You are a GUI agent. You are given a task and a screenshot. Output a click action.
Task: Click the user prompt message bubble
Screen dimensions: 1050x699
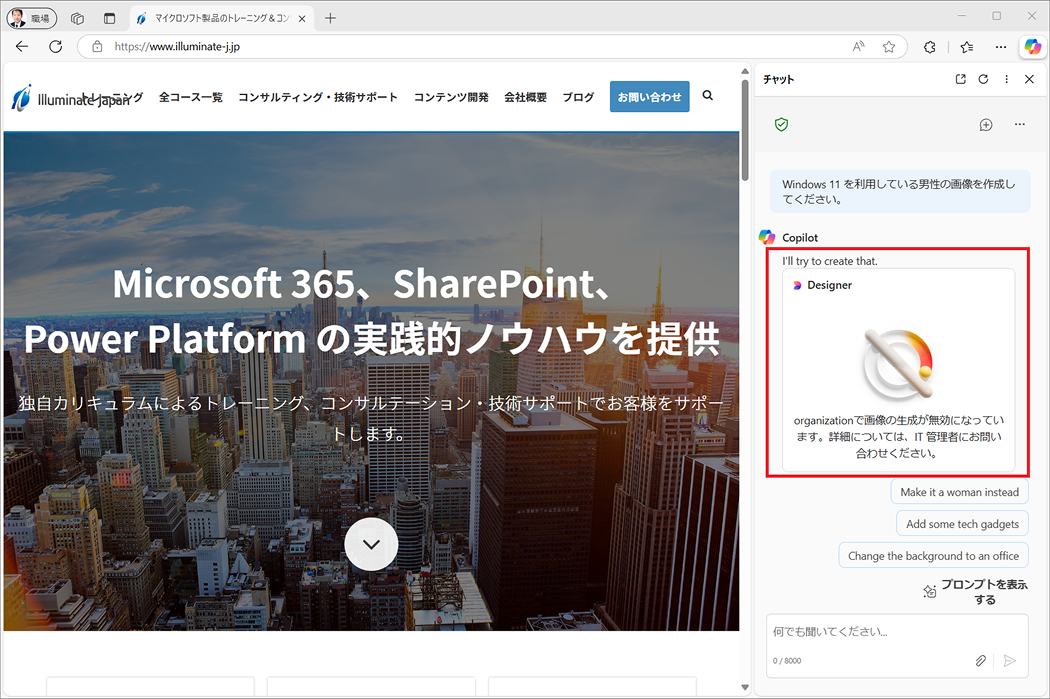[900, 191]
